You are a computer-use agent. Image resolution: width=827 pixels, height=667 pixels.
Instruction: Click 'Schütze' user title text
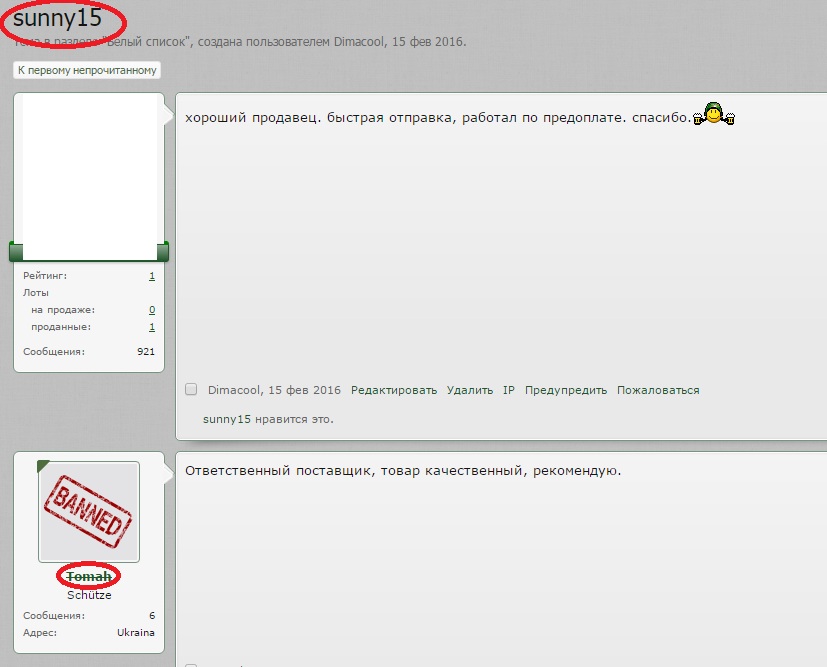(x=89, y=595)
